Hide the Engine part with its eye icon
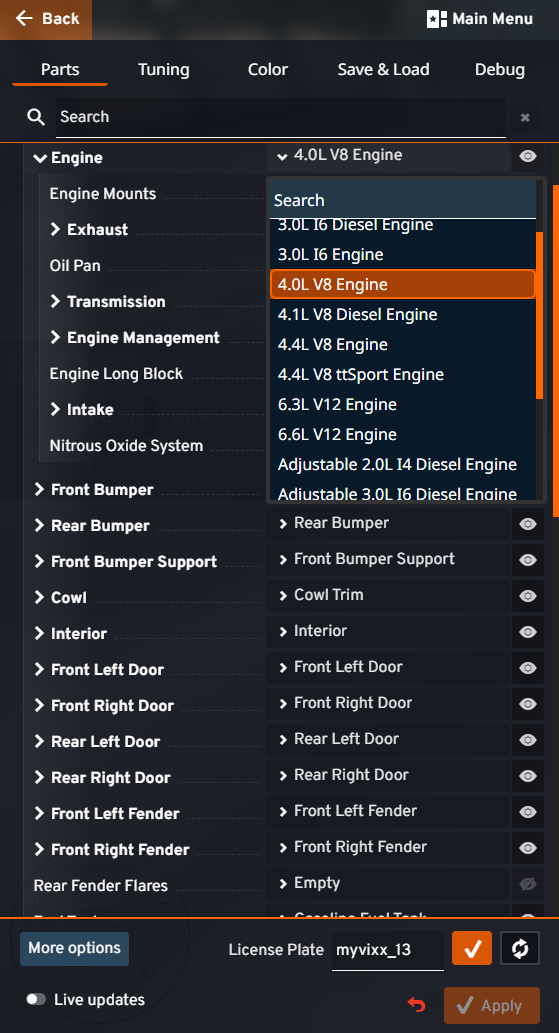Viewport: 559px width, 1033px height. point(527,156)
